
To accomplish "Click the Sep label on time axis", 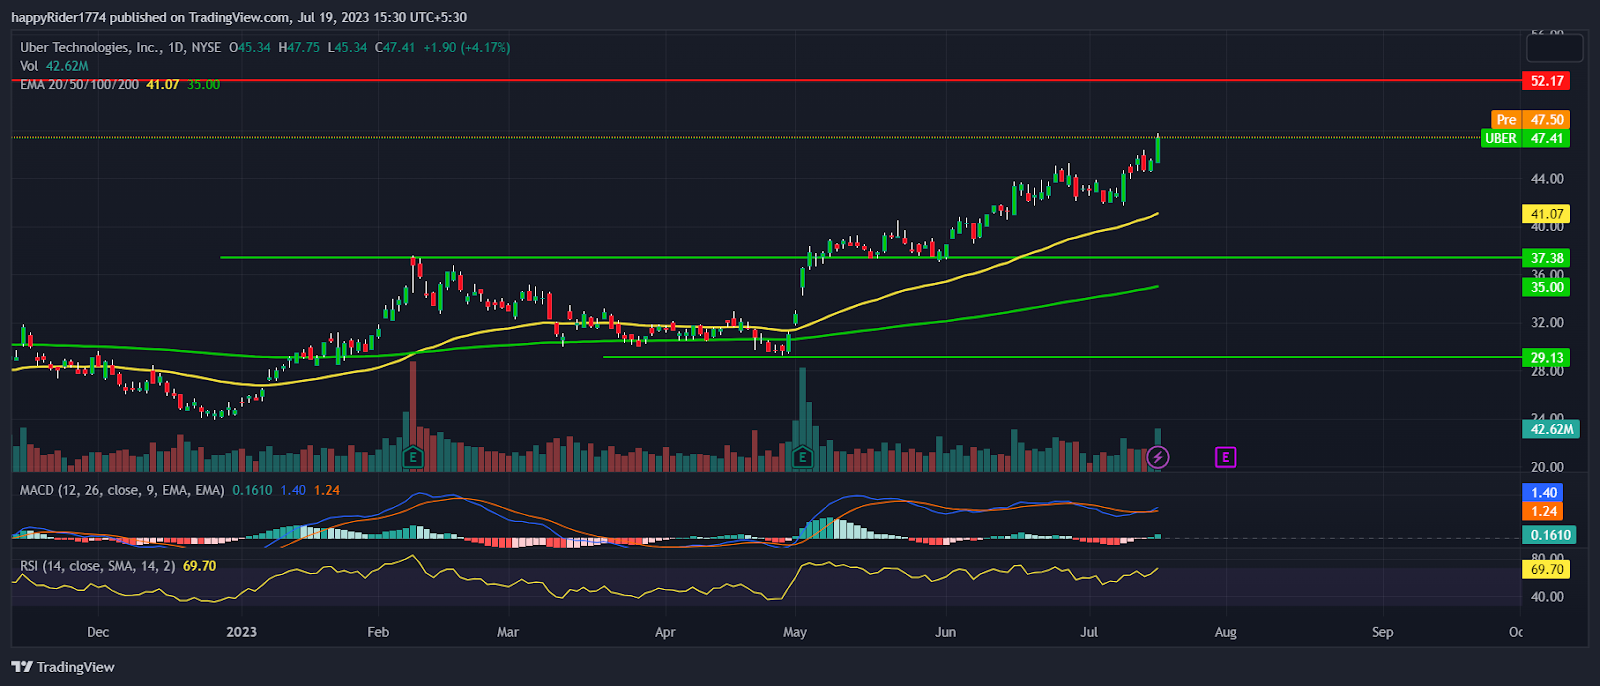I will click(1382, 632).
